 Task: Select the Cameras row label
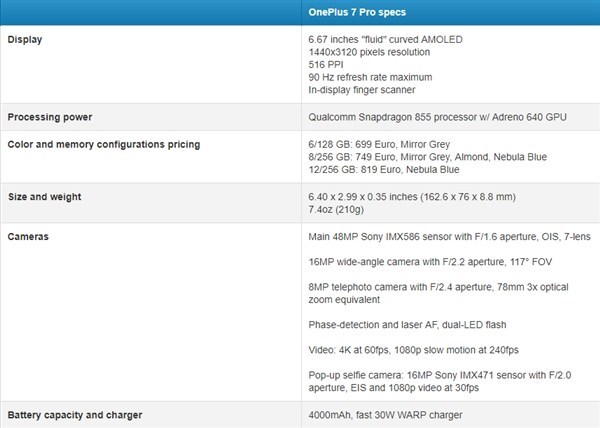[x=27, y=236]
